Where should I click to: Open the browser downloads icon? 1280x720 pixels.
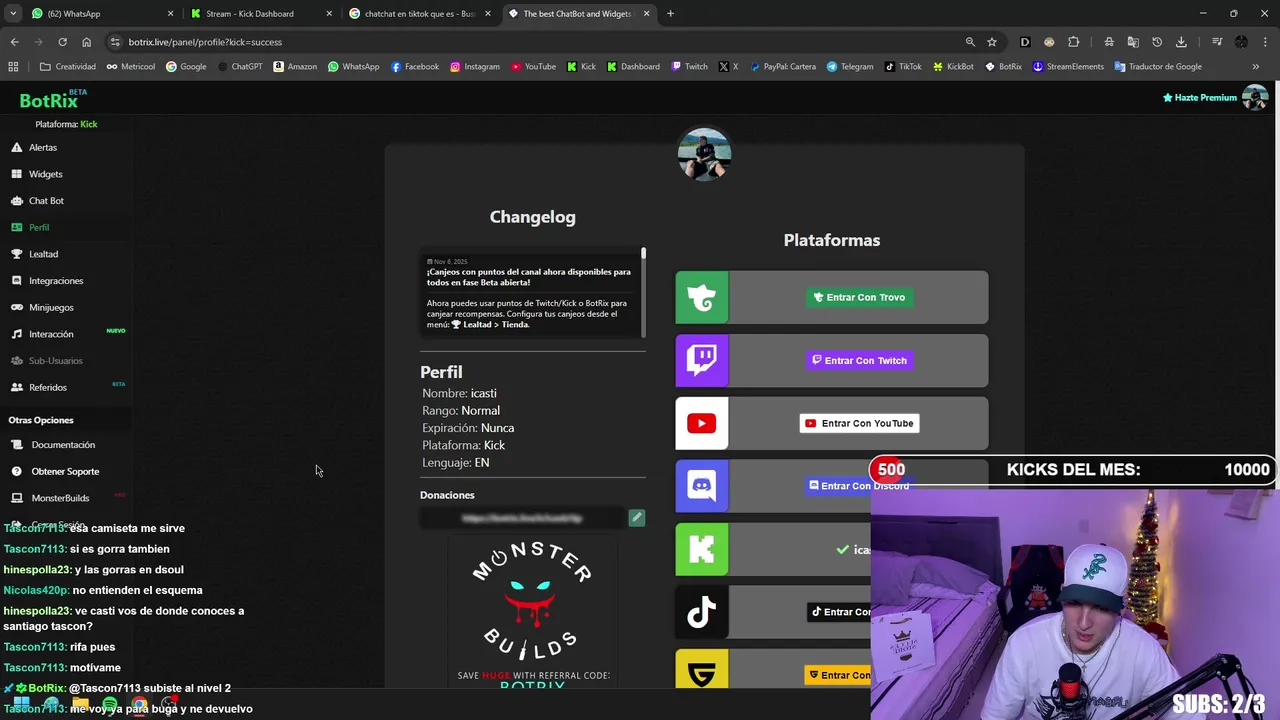click(x=1181, y=42)
